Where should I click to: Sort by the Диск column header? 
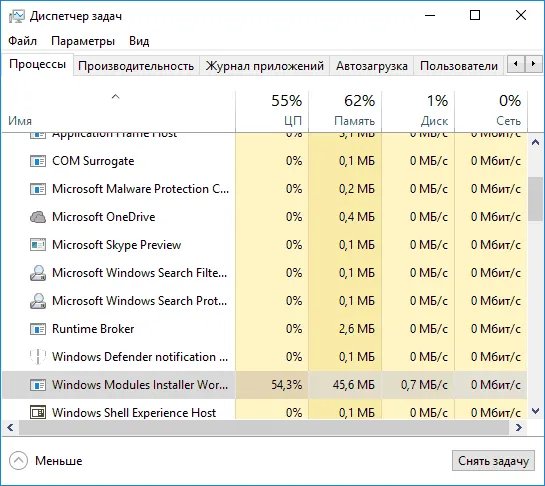coord(418,111)
